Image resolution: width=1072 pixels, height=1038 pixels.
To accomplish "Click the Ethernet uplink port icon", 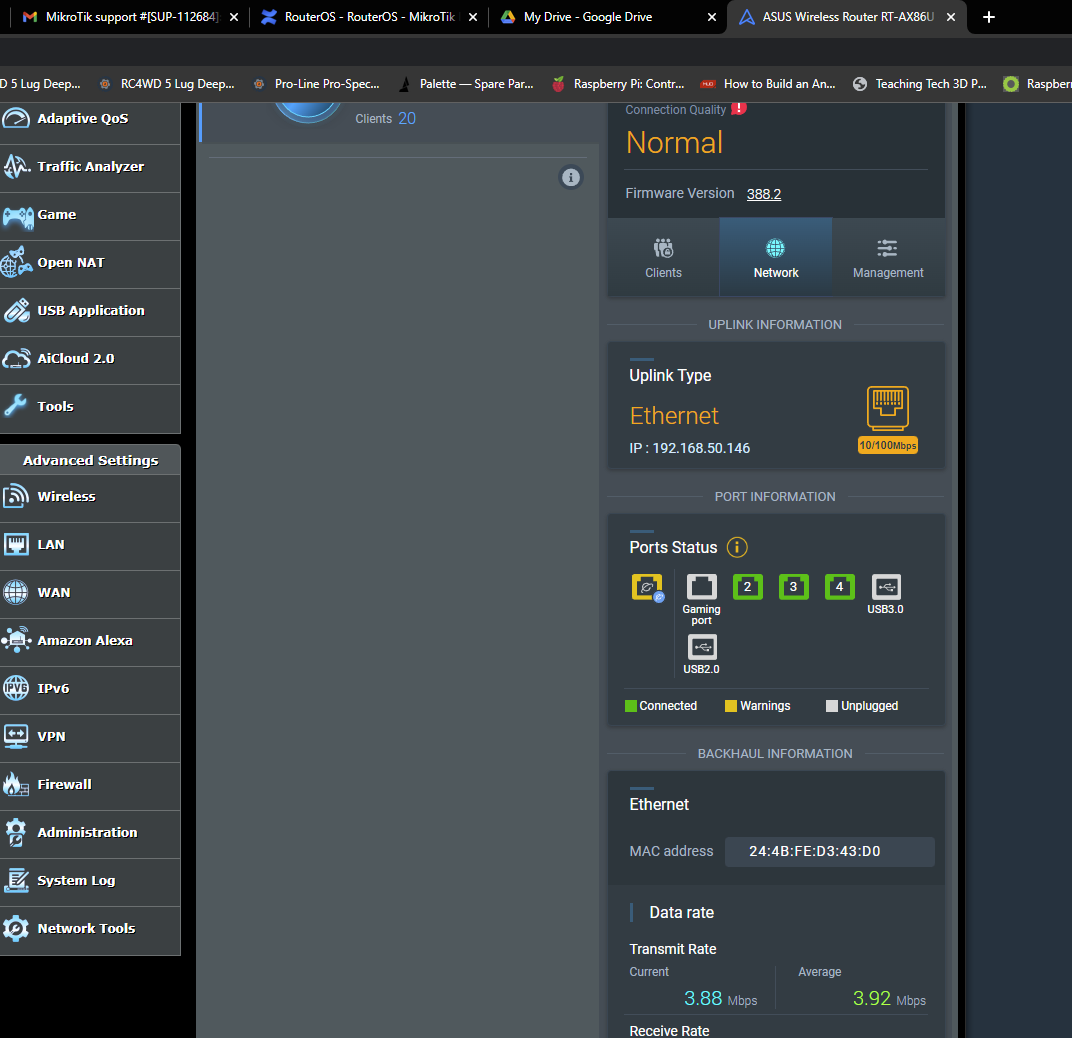I will [x=887, y=408].
